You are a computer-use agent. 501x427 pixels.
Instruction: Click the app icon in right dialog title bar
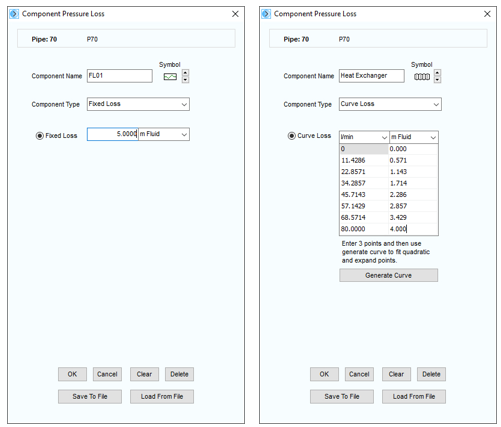[x=266, y=14]
